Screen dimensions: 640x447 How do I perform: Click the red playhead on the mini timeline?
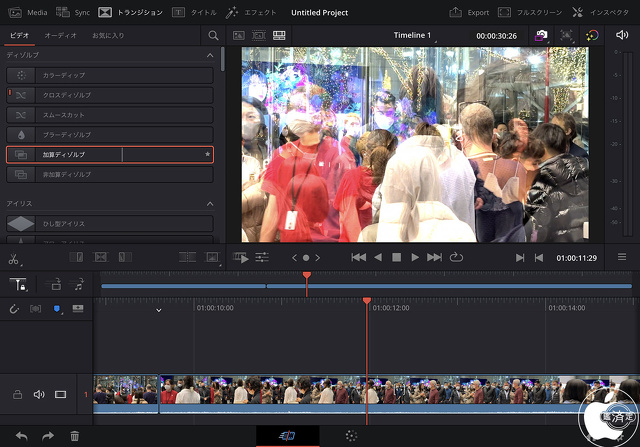point(306,276)
